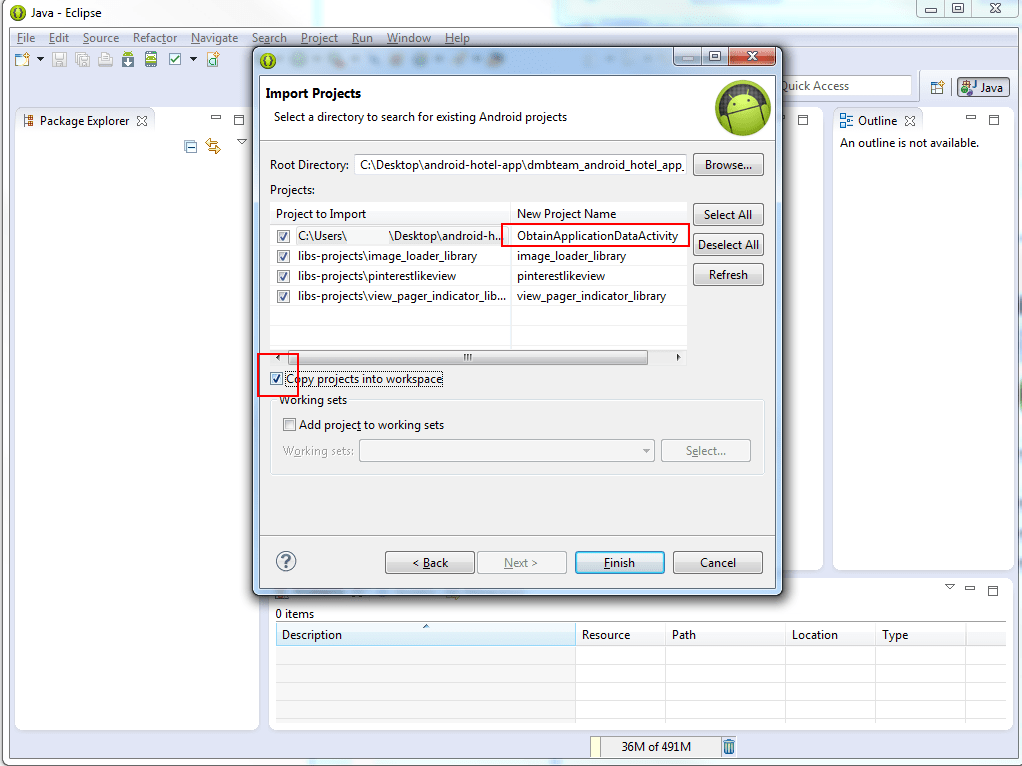Click the scrollbar left arrow in projects list
The image size is (1022, 766).
[x=278, y=357]
